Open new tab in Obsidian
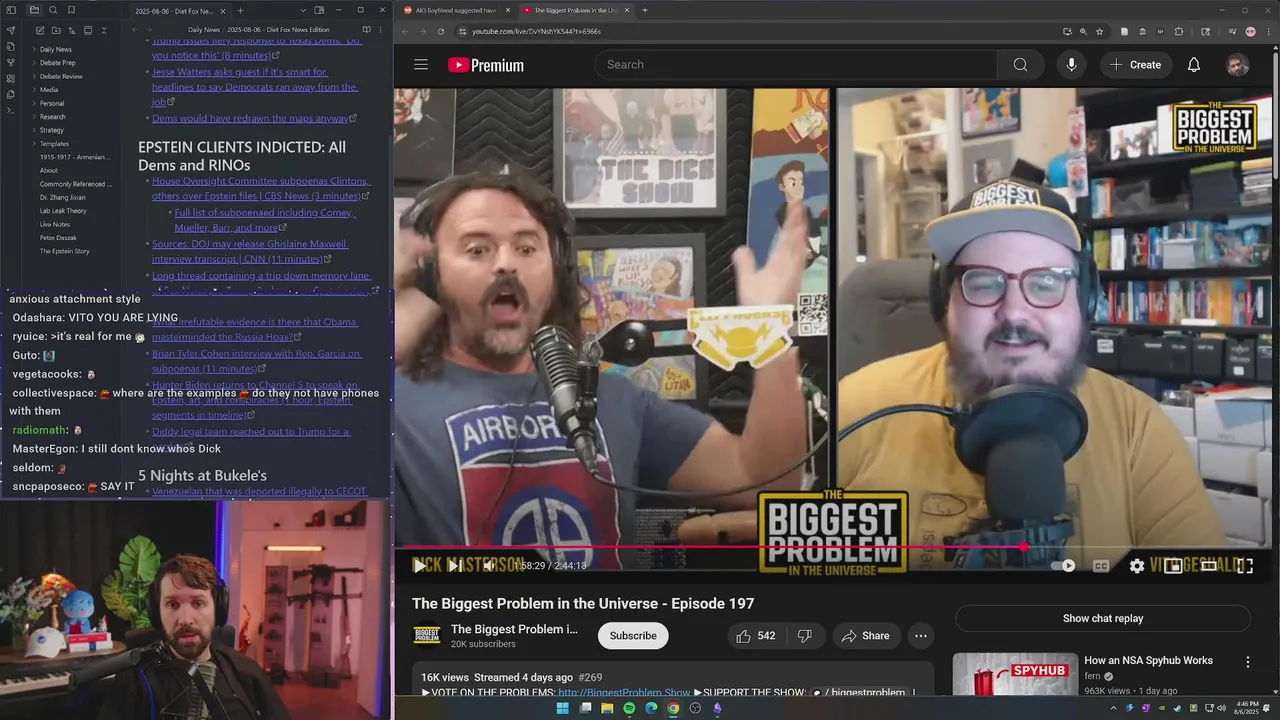Screen dimensions: 1280x720 tap(240, 10)
